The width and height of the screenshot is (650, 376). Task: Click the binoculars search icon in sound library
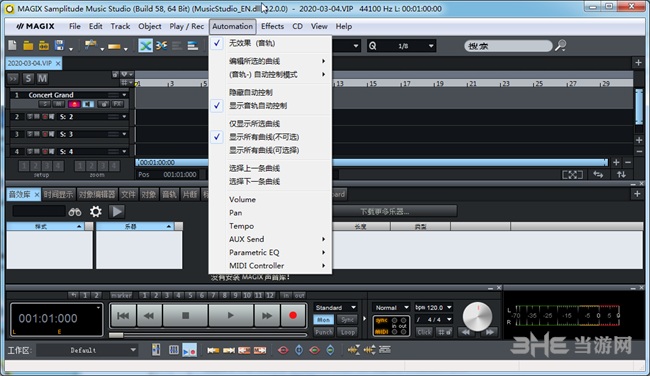75,212
